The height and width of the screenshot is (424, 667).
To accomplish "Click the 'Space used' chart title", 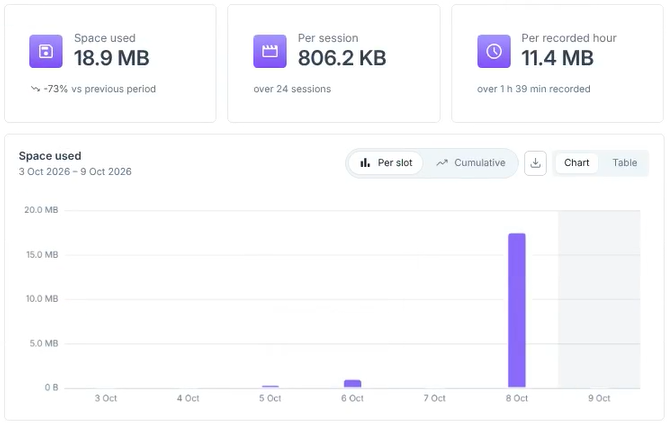I will 50,156.
